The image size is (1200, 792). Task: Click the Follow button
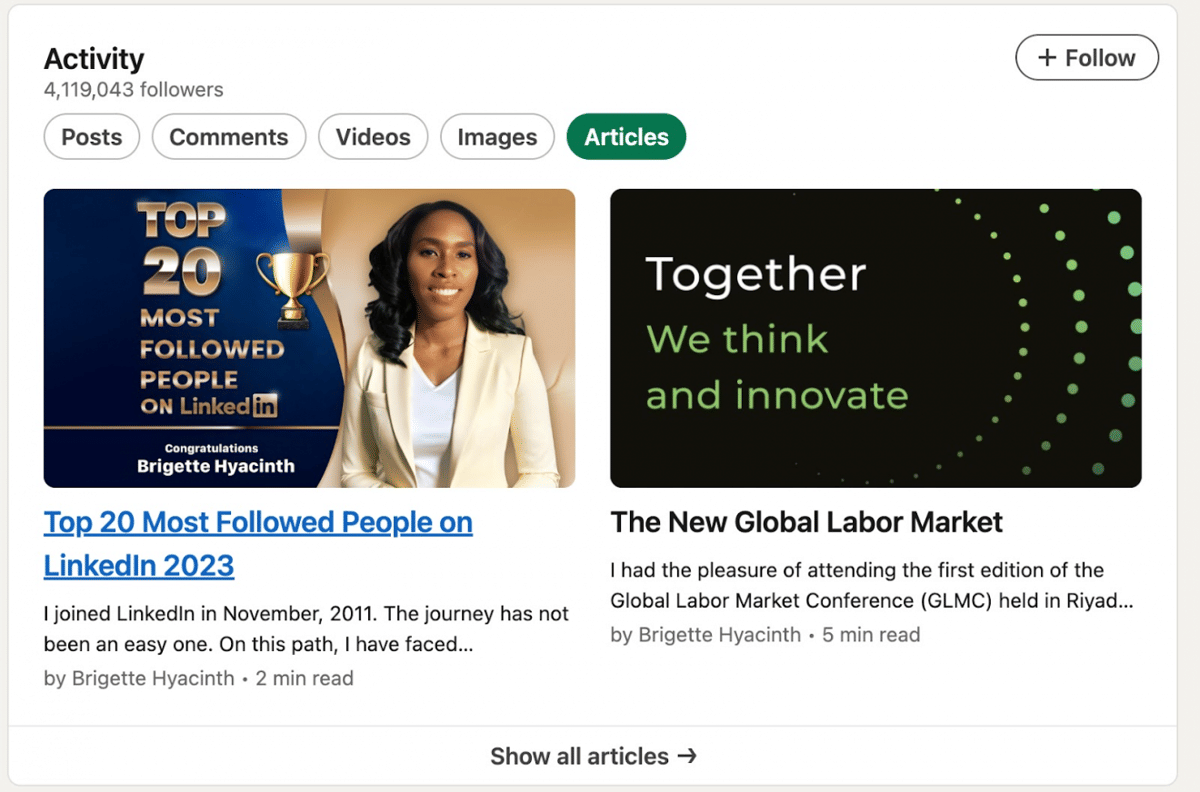[x=1087, y=57]
